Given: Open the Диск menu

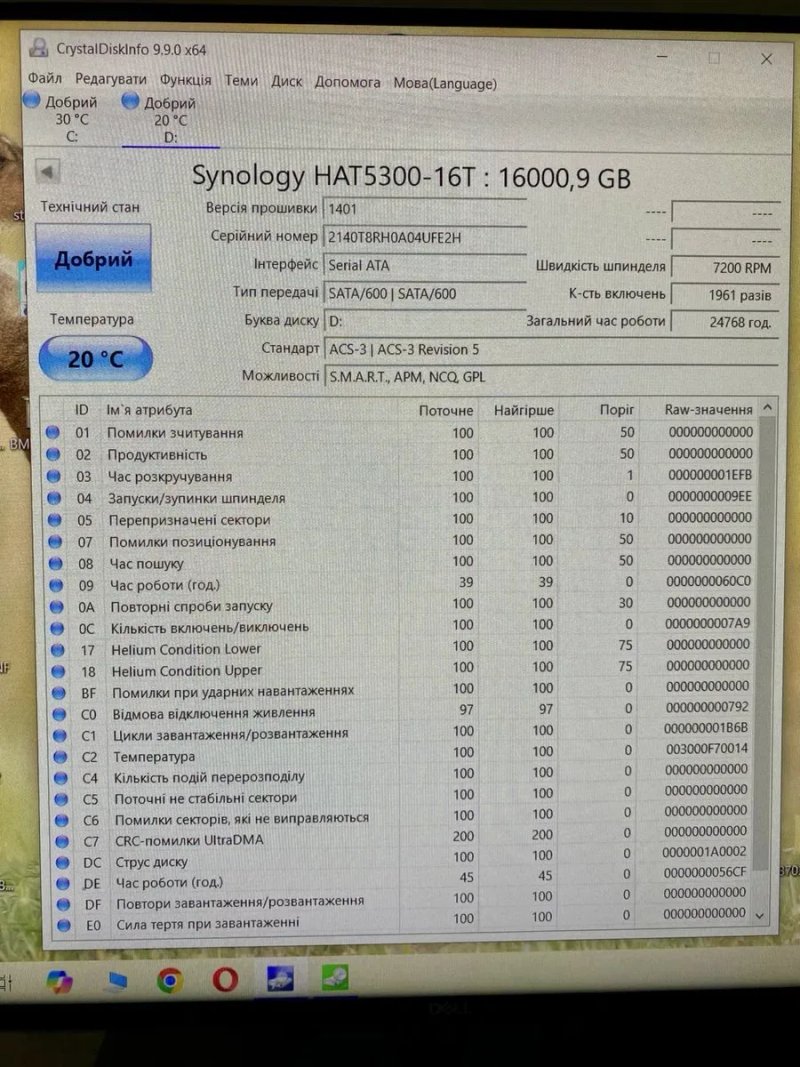Looking at the screenshot, I should (x=286, y=82).
